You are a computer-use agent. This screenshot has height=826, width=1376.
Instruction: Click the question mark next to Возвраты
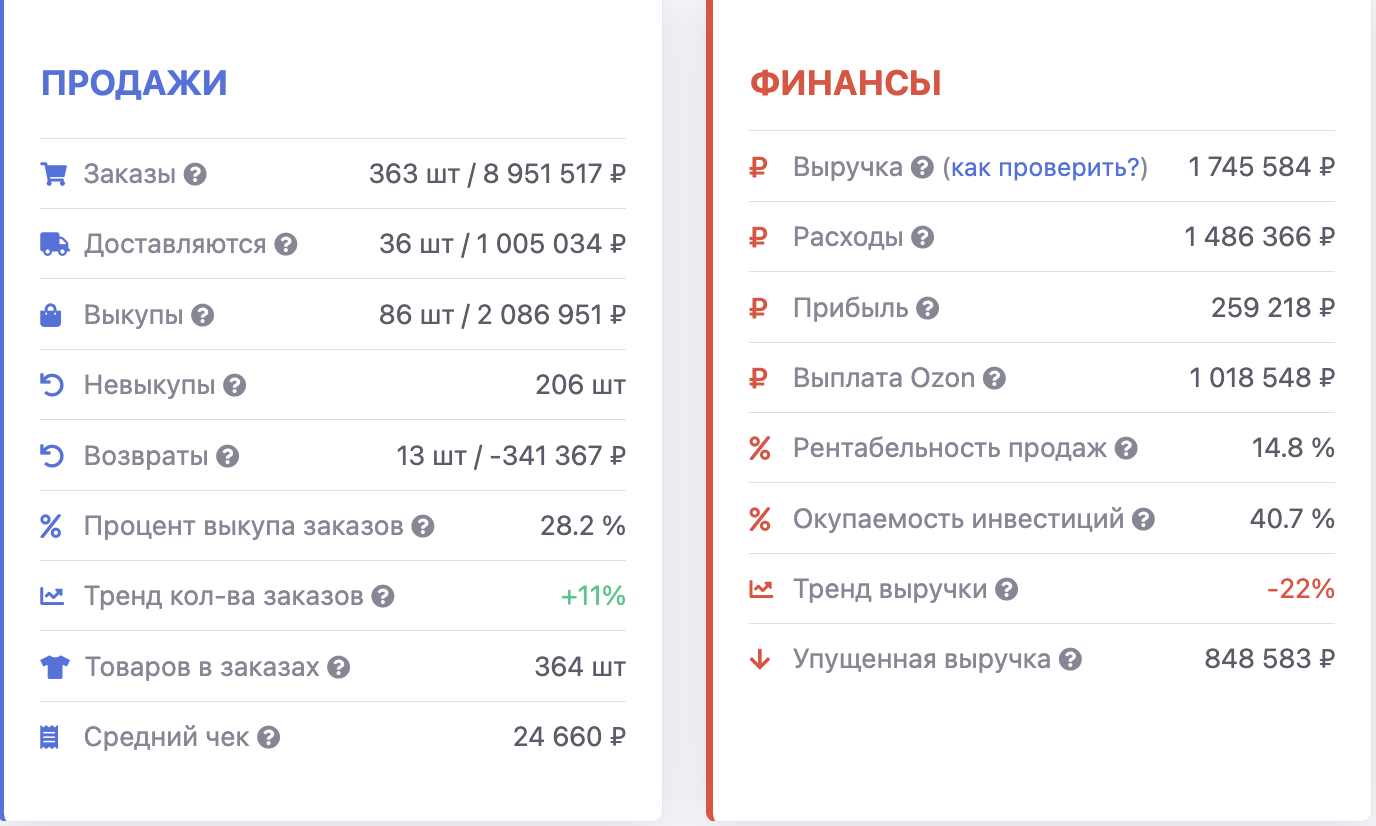(x=228, y=457)
